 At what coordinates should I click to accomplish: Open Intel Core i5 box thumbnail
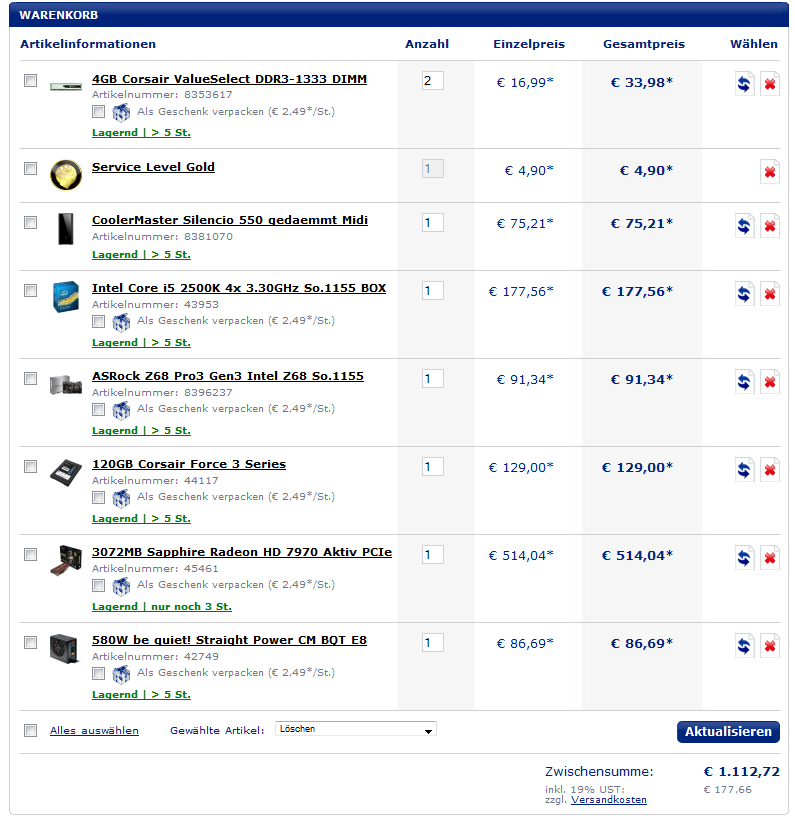66,296
